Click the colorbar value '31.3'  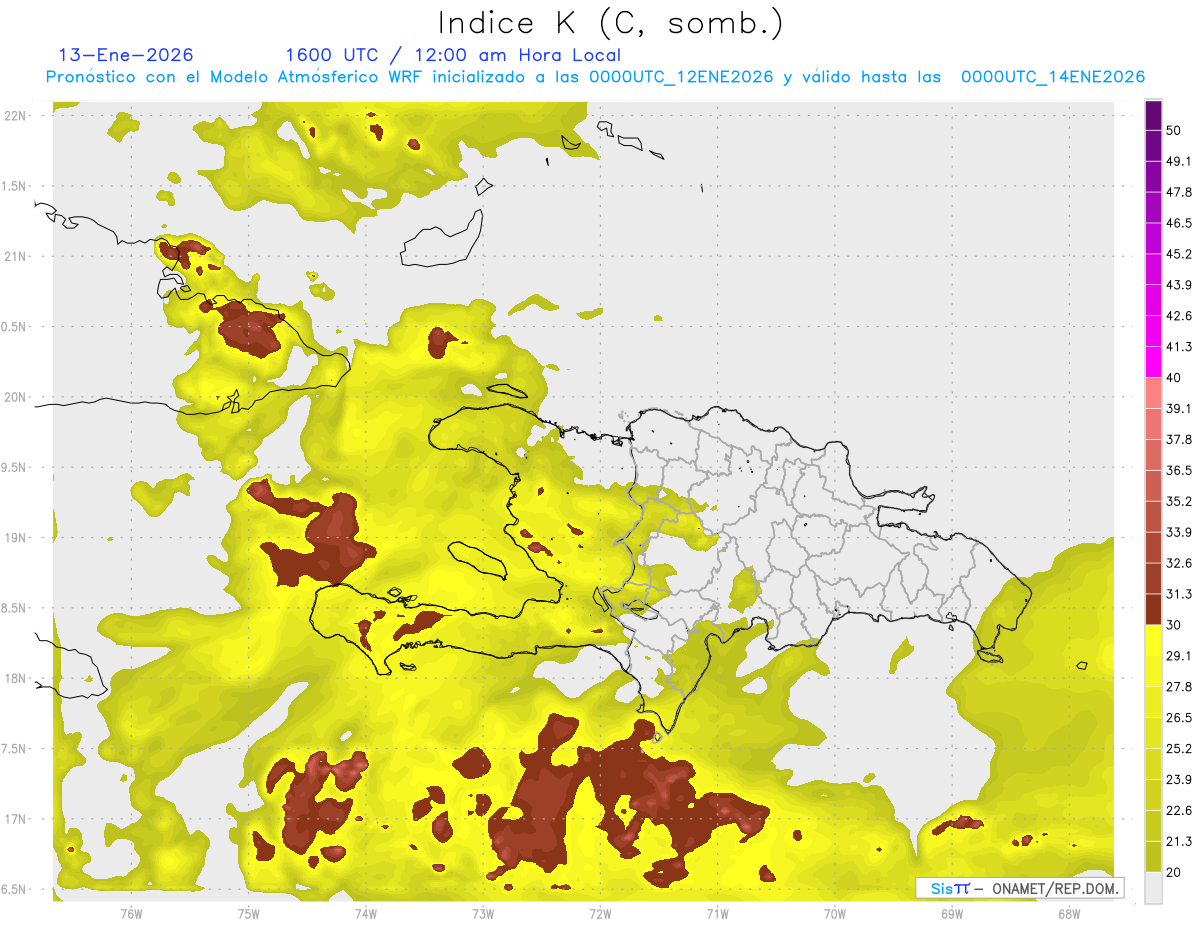[1179, 594]
